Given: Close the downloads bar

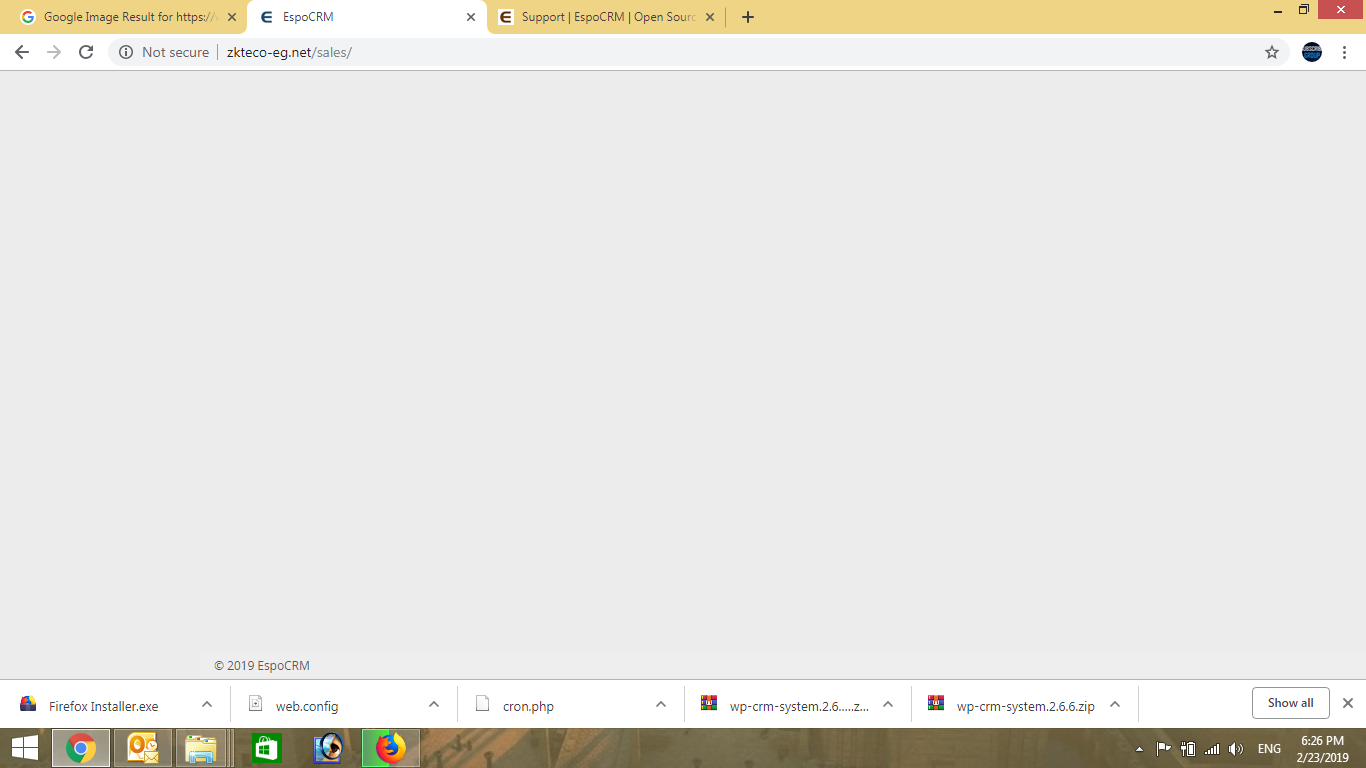Looking at the screenshot, I should point(1348,703).
